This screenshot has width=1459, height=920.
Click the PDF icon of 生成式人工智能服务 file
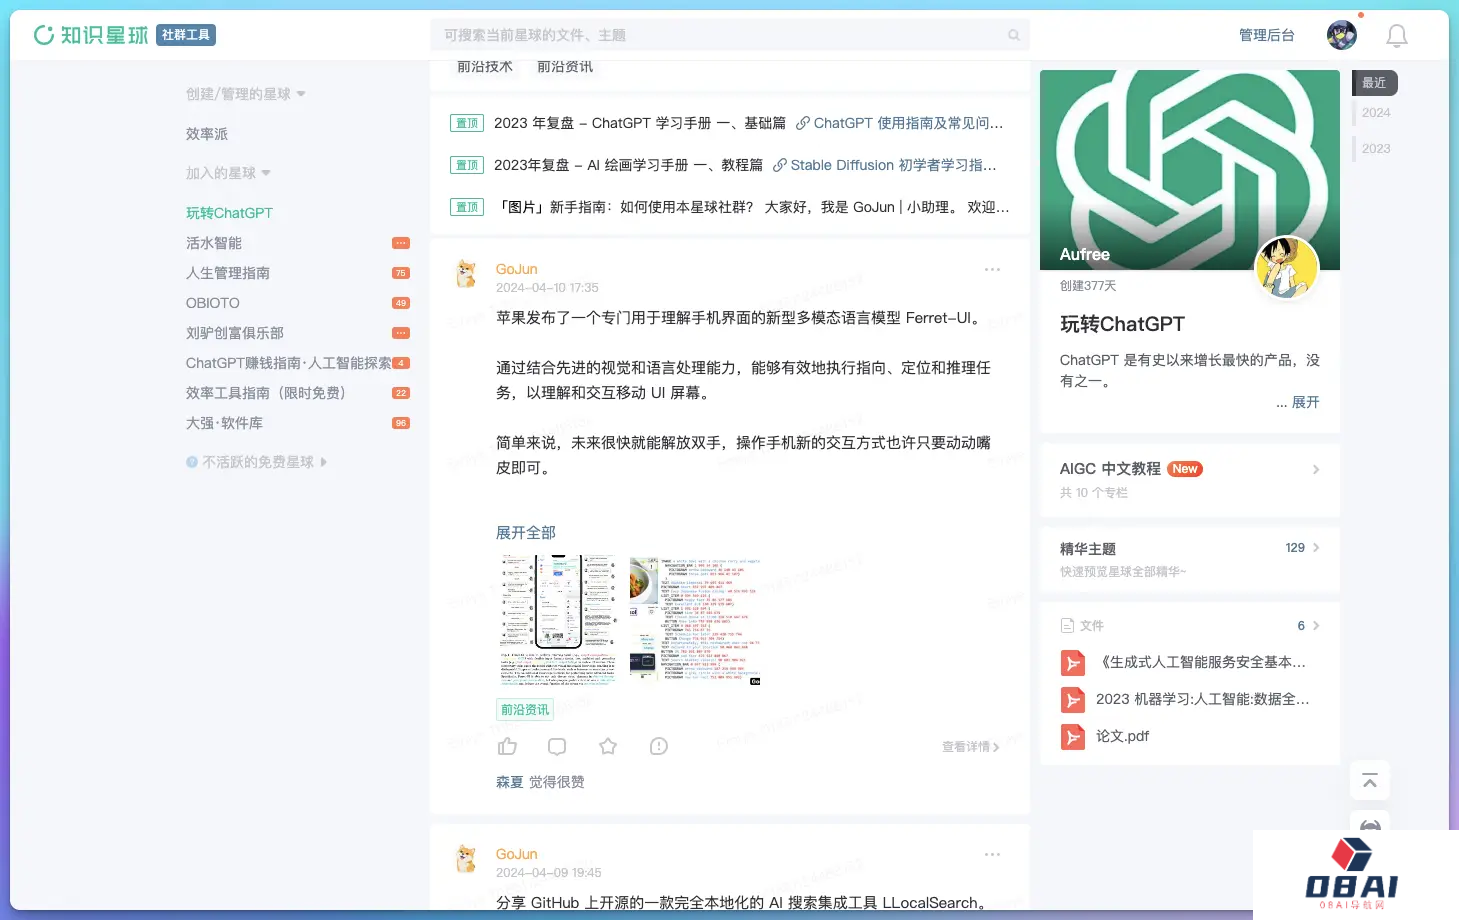(x=1072, y=663)
